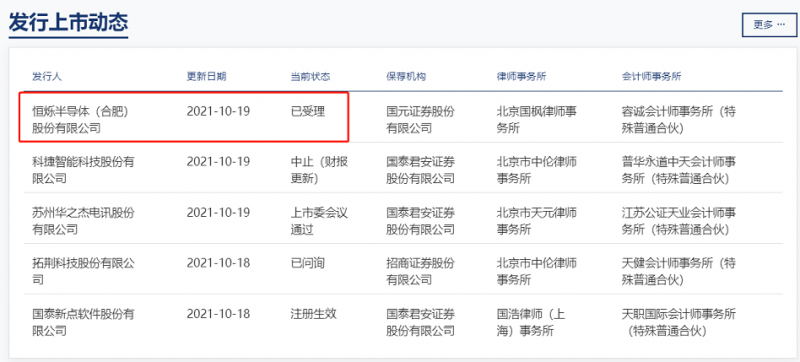Viewport: 800px width, 362px height.
Task: Select the 律师事务所 column header
Action: pos(521,77)
